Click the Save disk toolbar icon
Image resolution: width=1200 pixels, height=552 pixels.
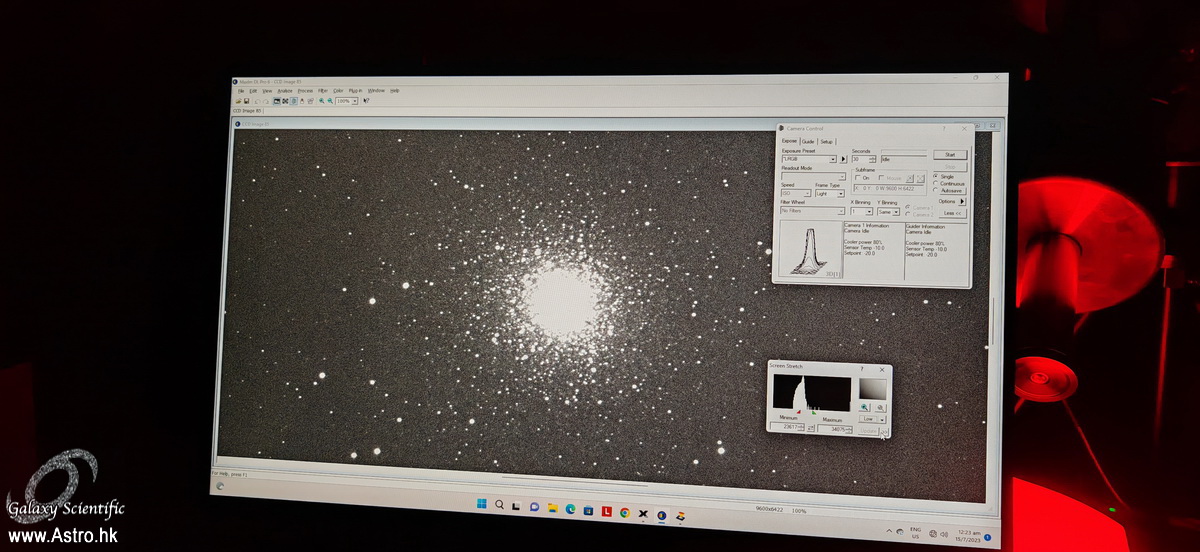pyautogui.click(x=247, y=101)
